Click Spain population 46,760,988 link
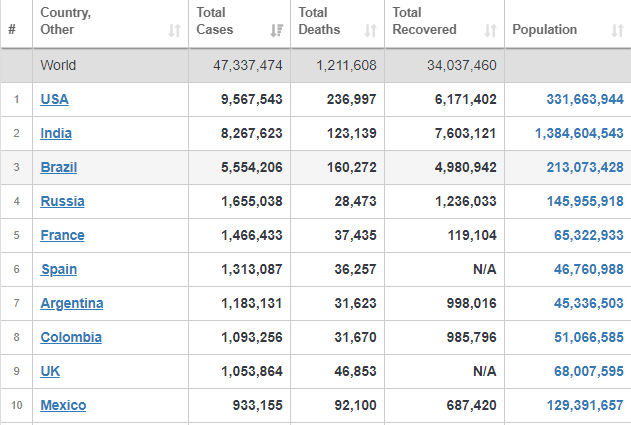Image resolution: width=631 pixels, height=425 pixels. pos(589,269)
